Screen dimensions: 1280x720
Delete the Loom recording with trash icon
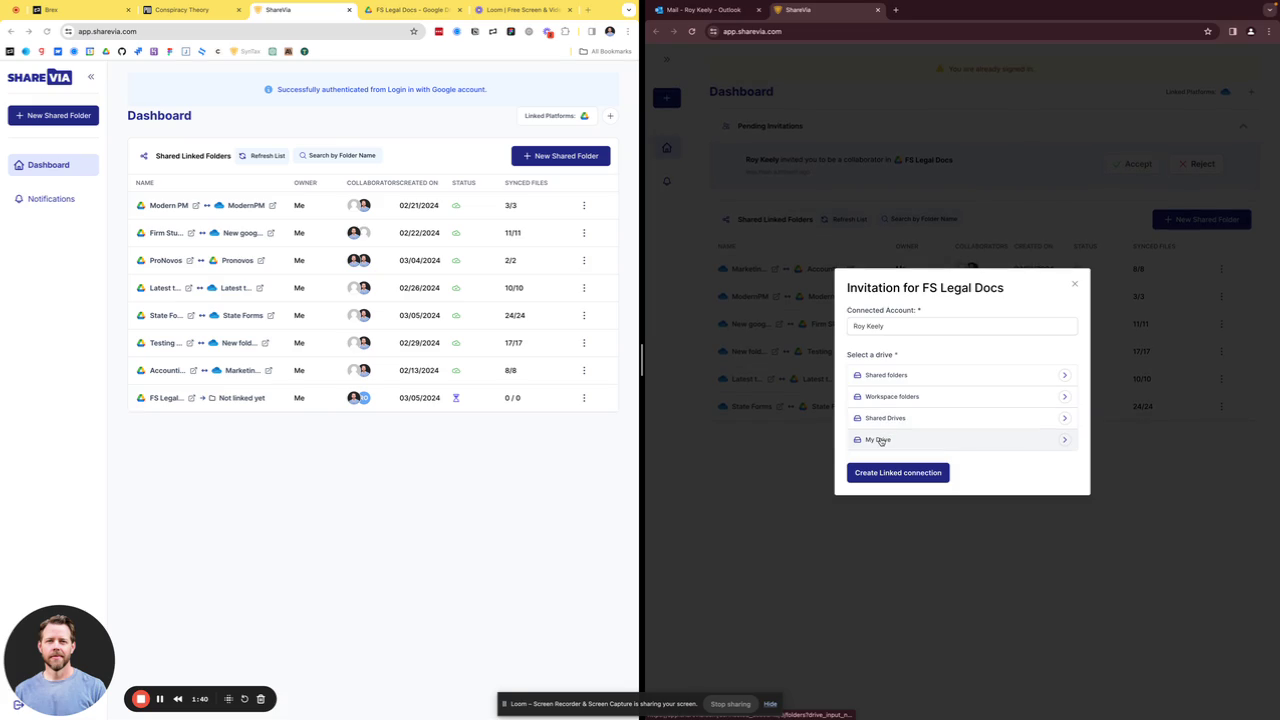[261, 699]
